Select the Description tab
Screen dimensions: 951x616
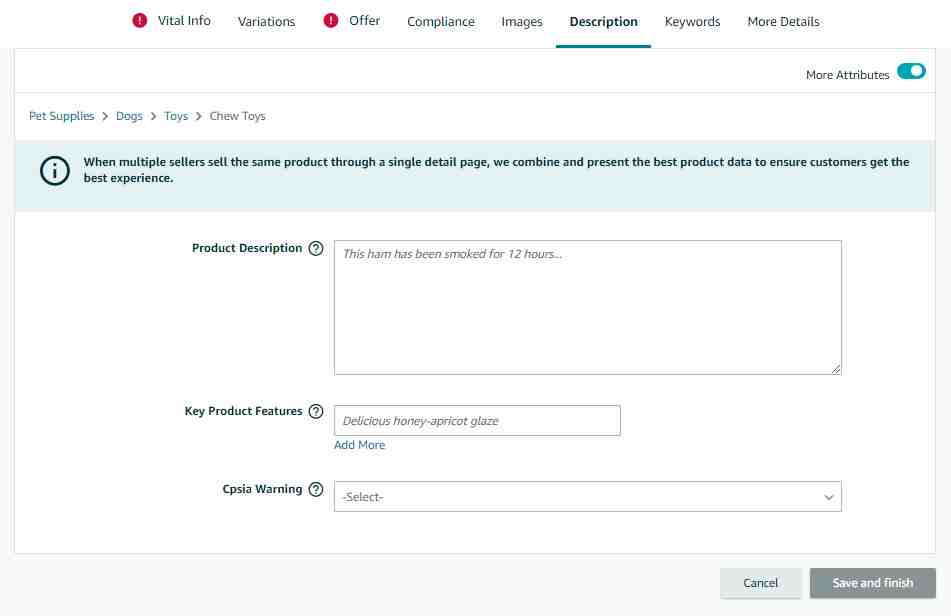[x=603, y=22]
